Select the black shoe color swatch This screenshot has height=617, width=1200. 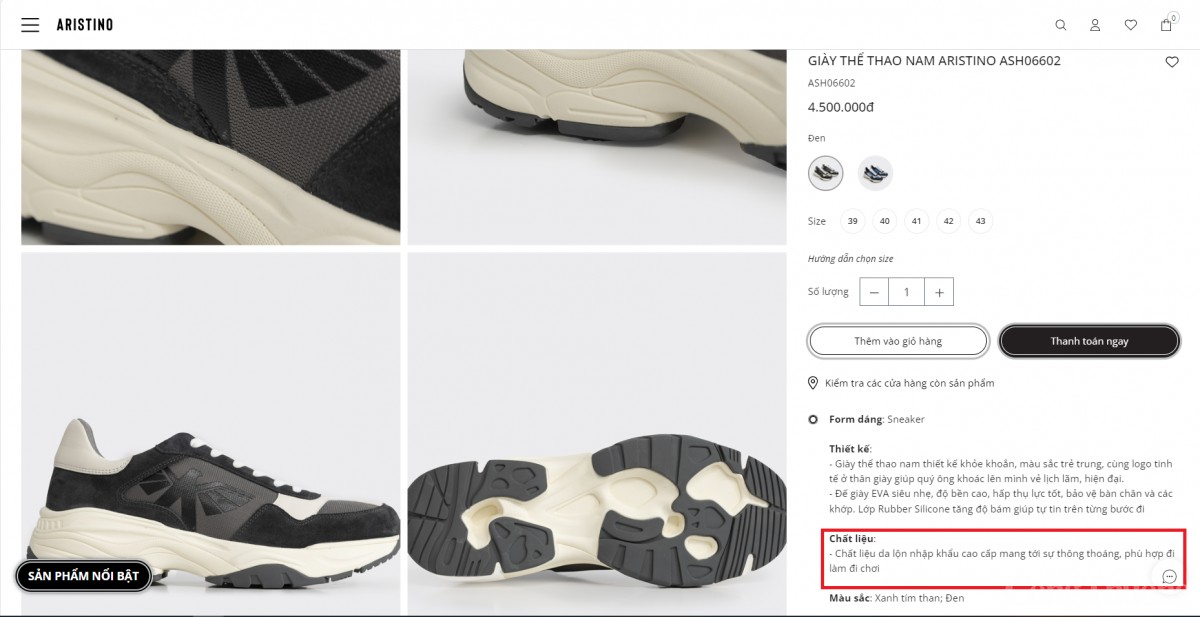(x=826, y=173)
